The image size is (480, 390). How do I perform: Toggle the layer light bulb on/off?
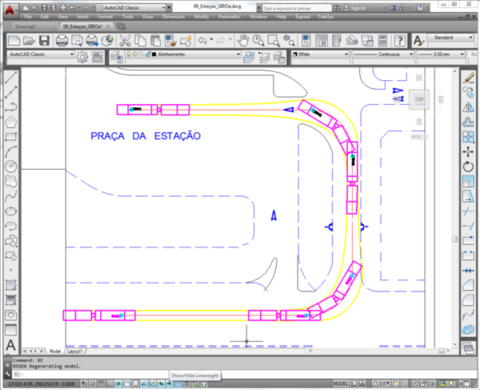129,54
